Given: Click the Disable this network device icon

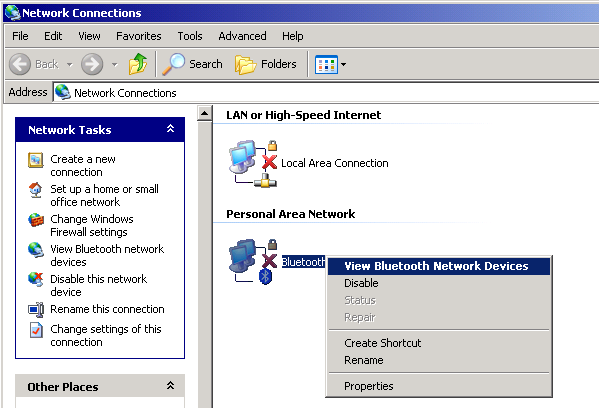Looking at the screenshot, I should [x=36, y=280].
